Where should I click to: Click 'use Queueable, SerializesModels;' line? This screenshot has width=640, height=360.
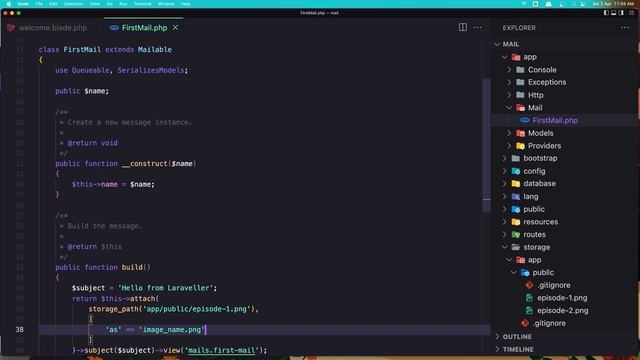(x=122, y=70)
